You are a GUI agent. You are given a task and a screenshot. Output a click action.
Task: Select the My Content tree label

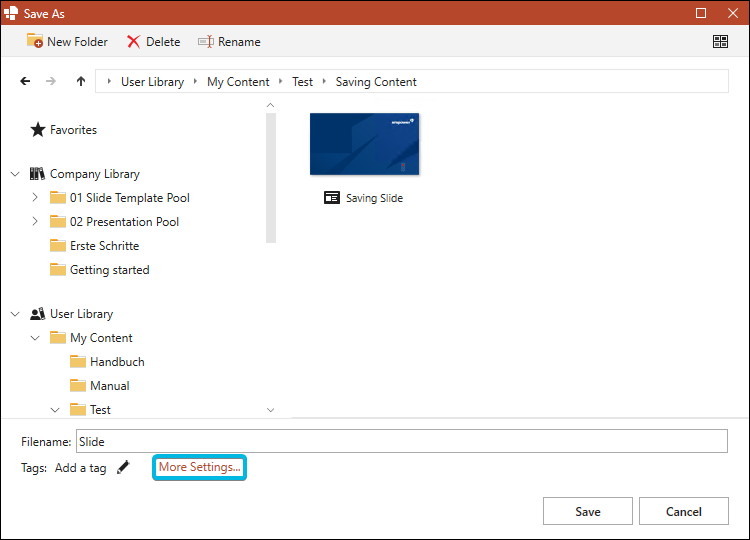[x=101, y=338]
